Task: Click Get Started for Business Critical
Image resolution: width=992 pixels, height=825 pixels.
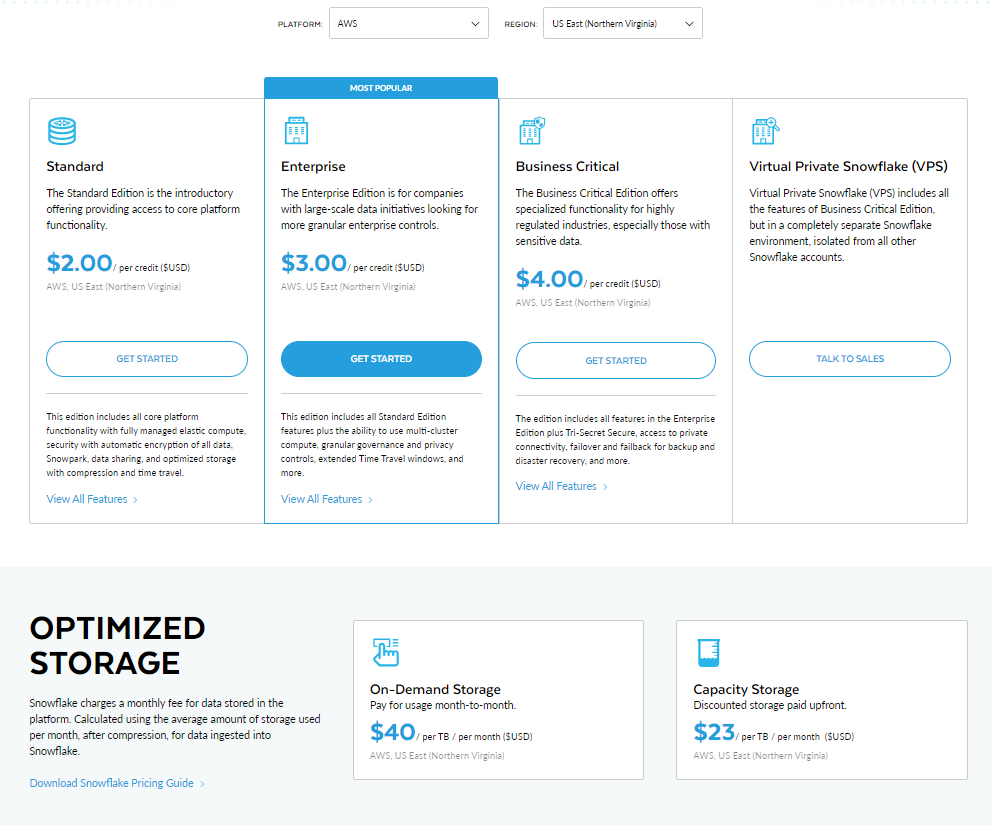Action: click(615, 360)
